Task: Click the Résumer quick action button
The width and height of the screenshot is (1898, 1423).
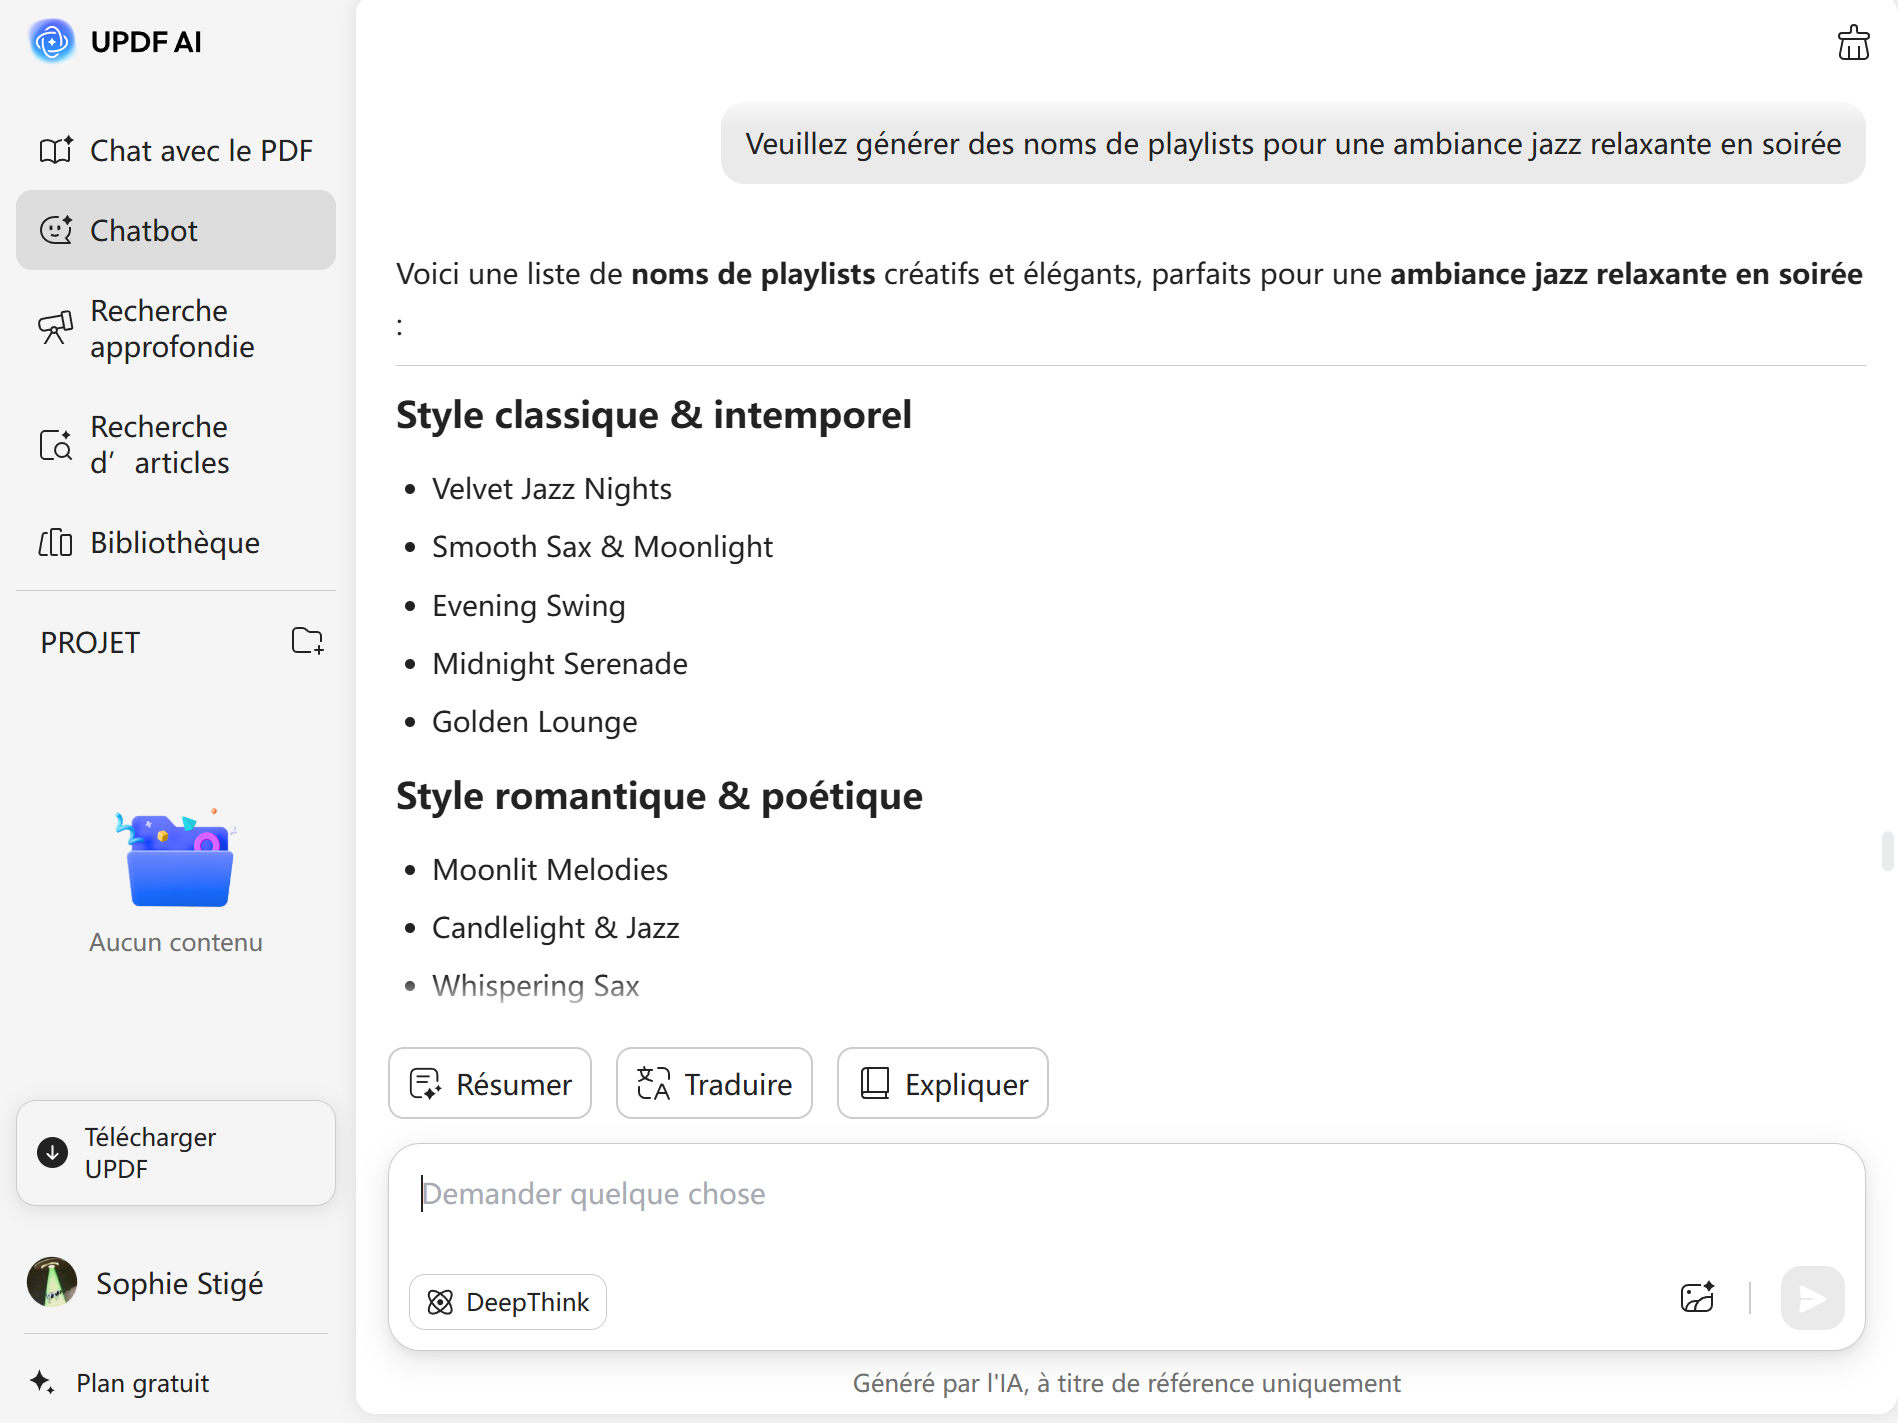Action: 490,1084
